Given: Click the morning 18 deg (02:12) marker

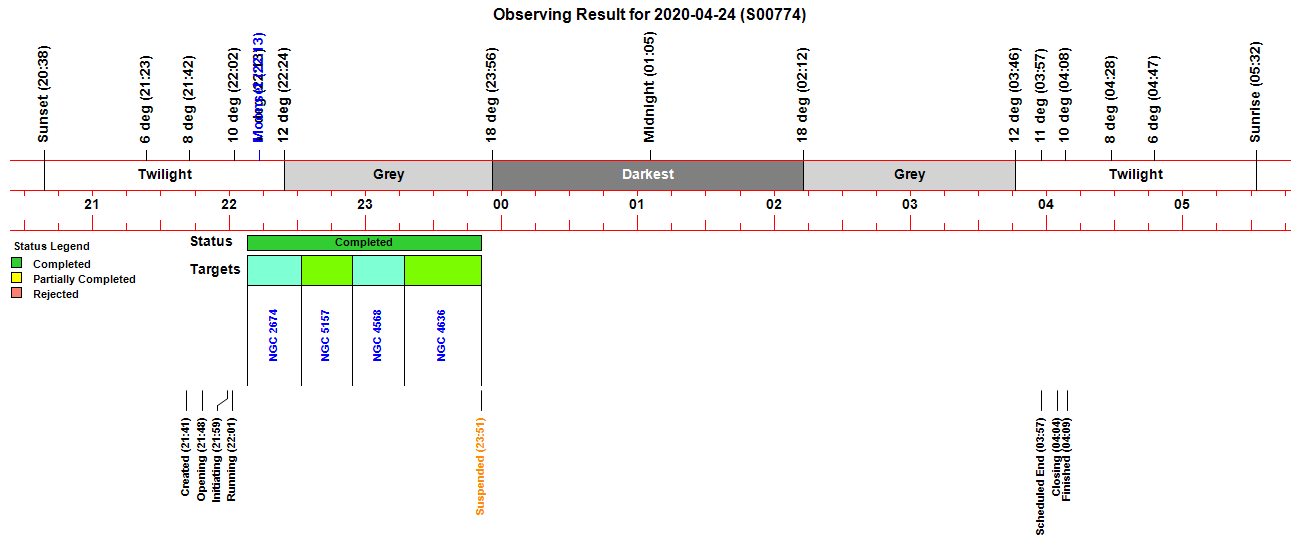Looking at the screenshot, I should click(802, 96).
